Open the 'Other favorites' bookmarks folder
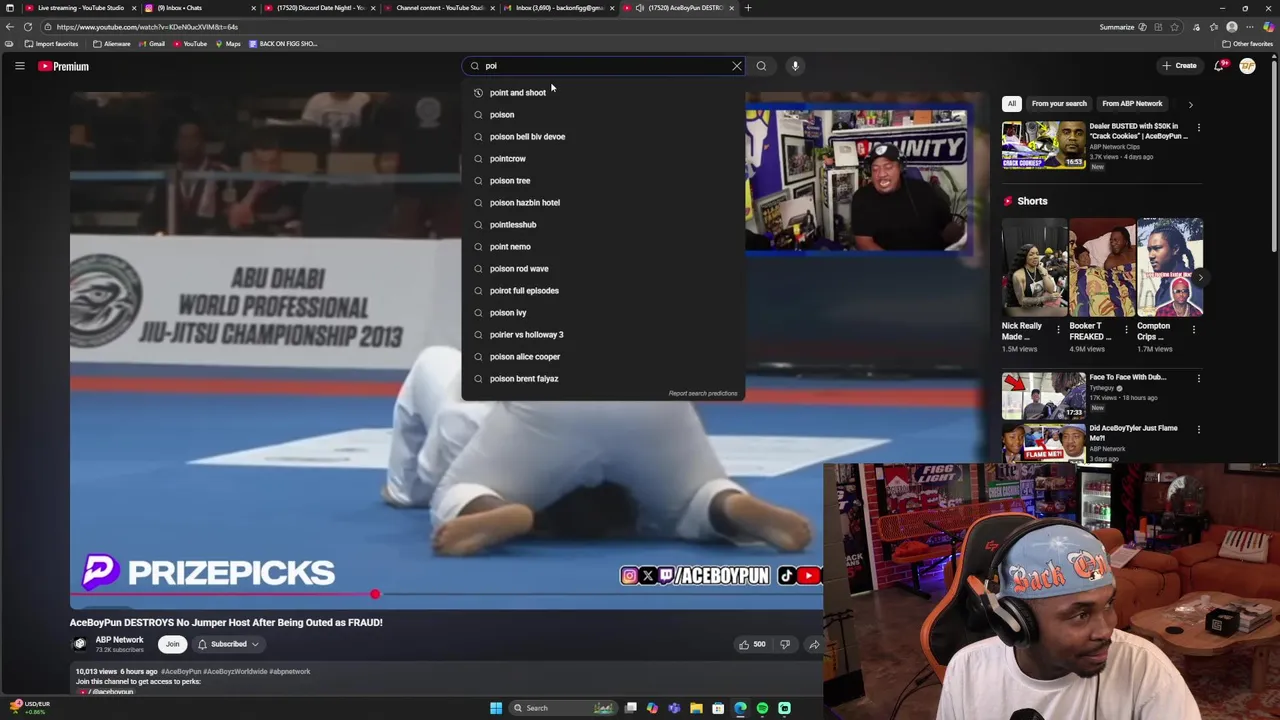 point(1247,44)
